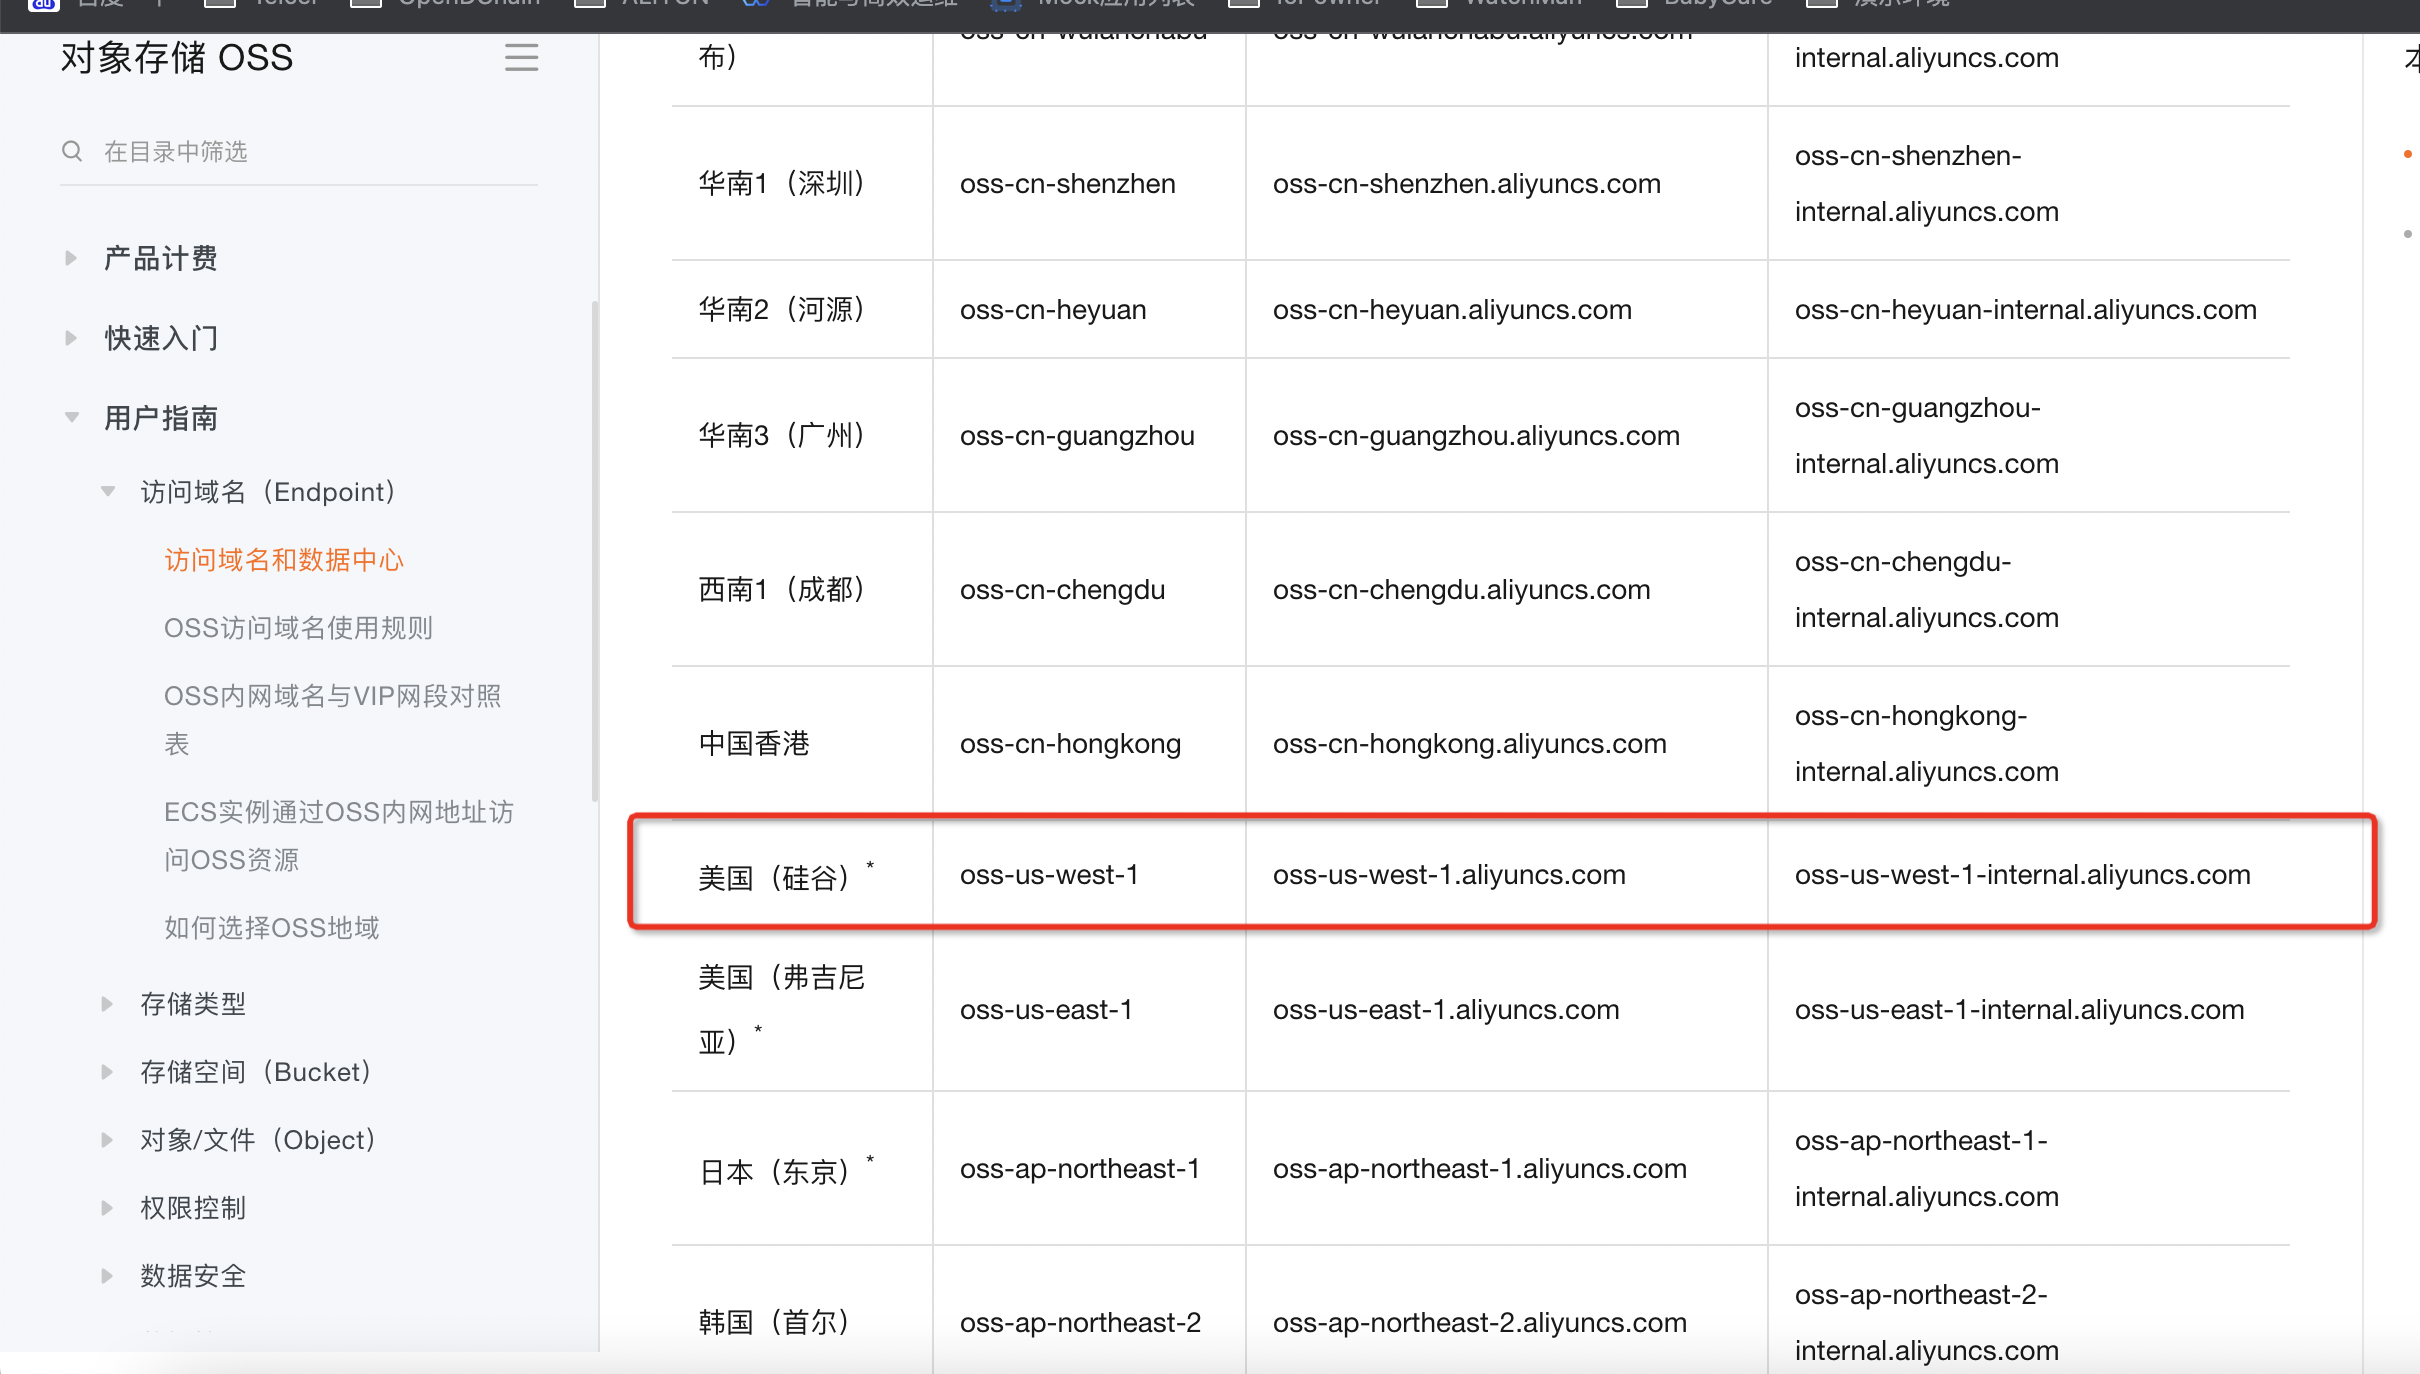This screenshot has height=1374, width=2420.
Task: Expand the 权限控制 tree arrow
Action: tap(108, 1208)
